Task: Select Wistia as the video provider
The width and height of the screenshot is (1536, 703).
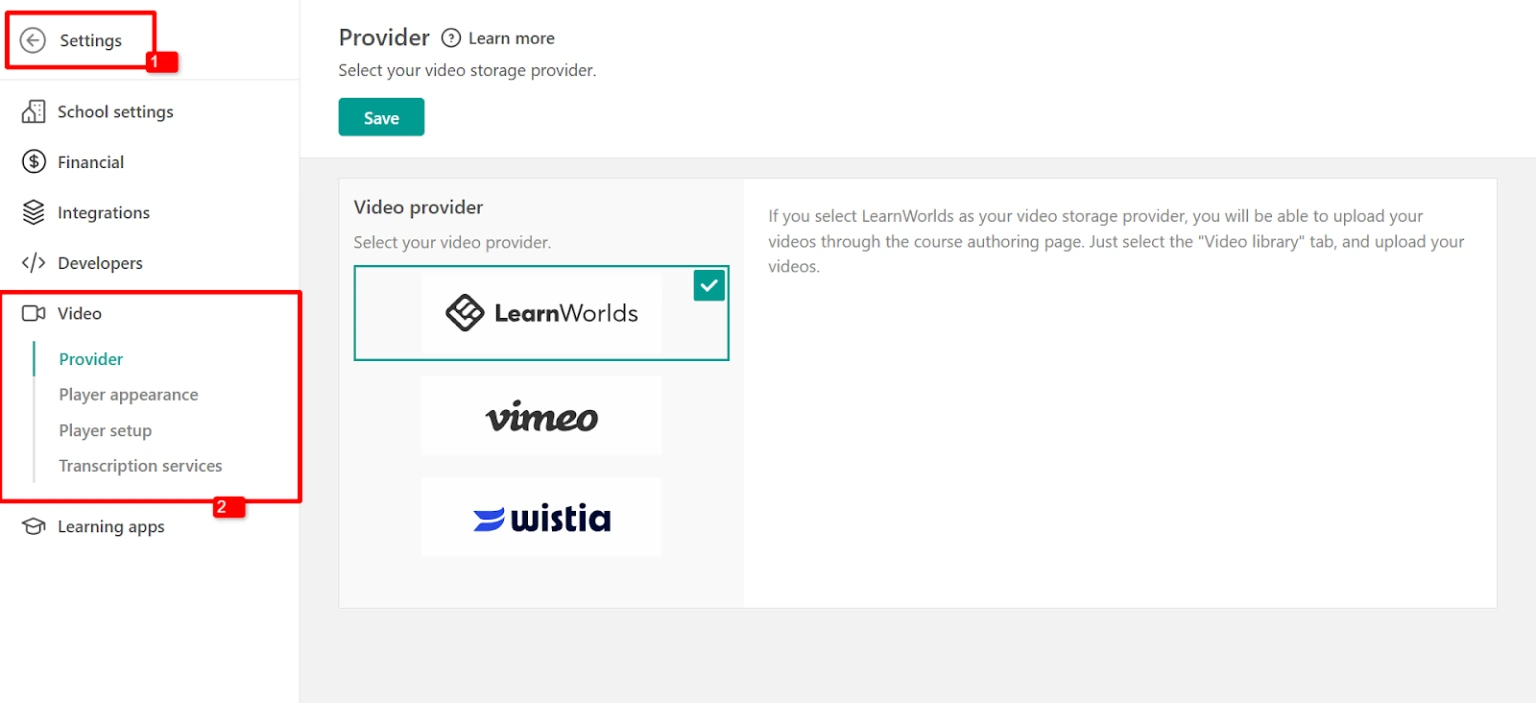Action: (x=541, y=516)
